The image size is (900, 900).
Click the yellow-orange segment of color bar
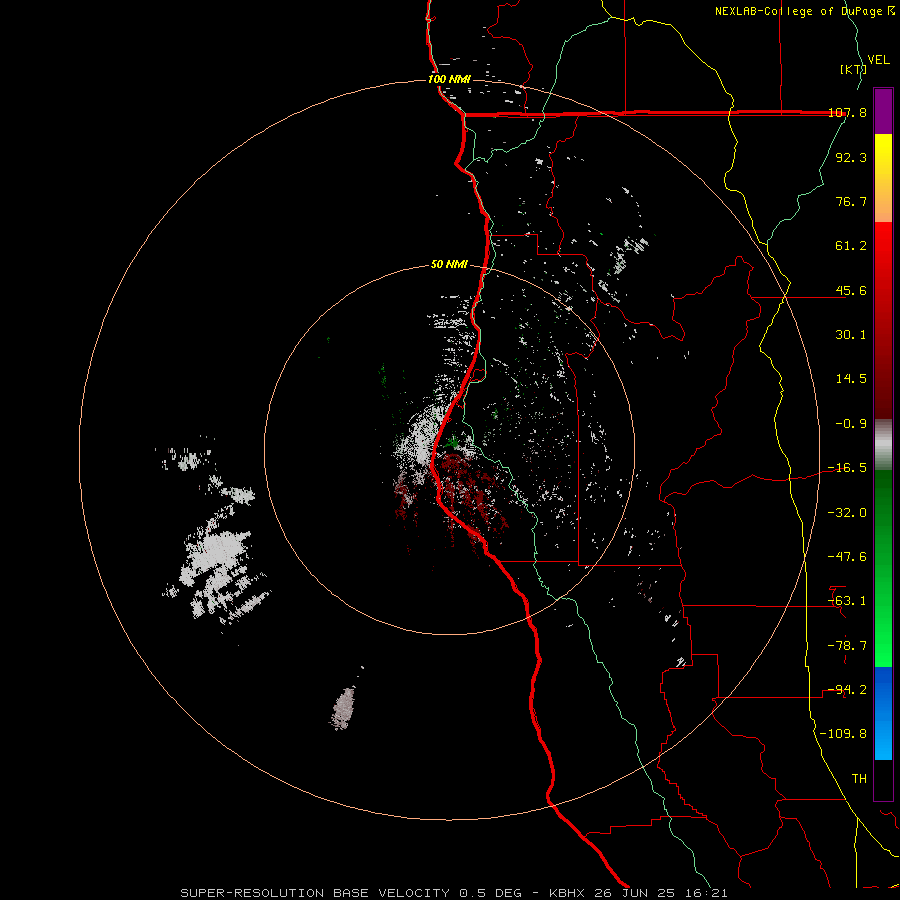point(883,178)
